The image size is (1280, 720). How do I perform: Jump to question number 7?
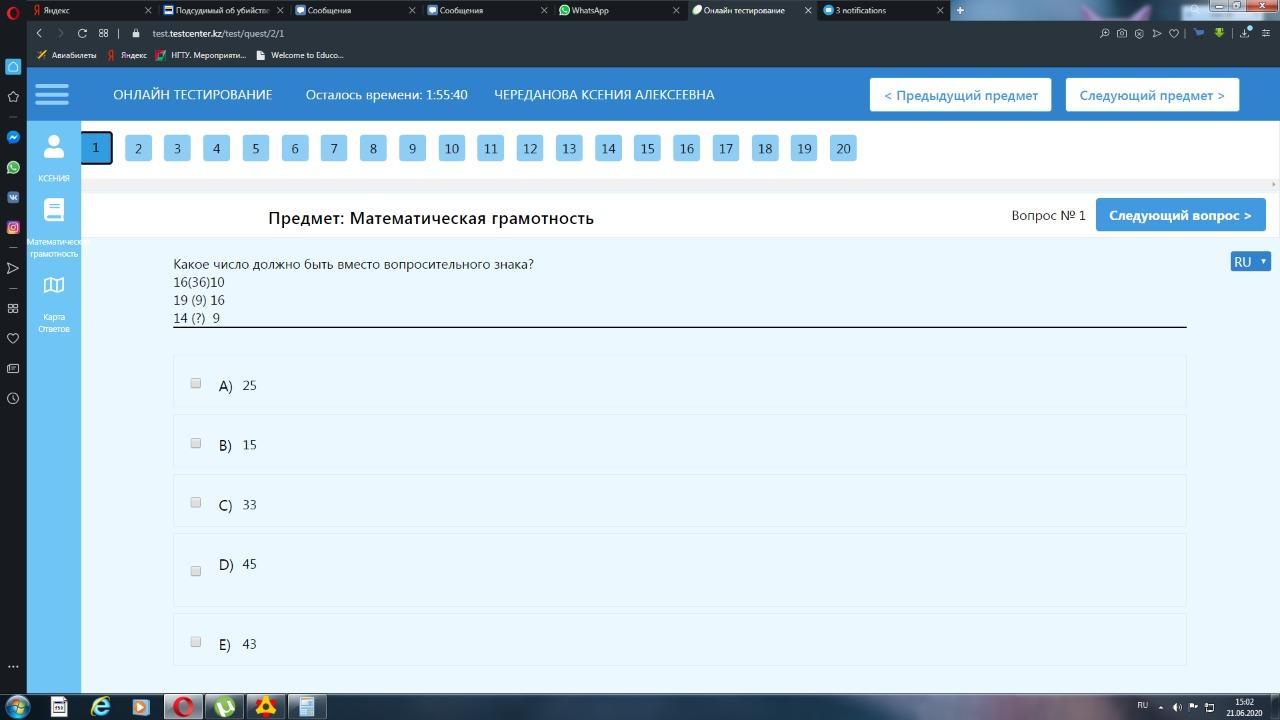pos(334,148)
